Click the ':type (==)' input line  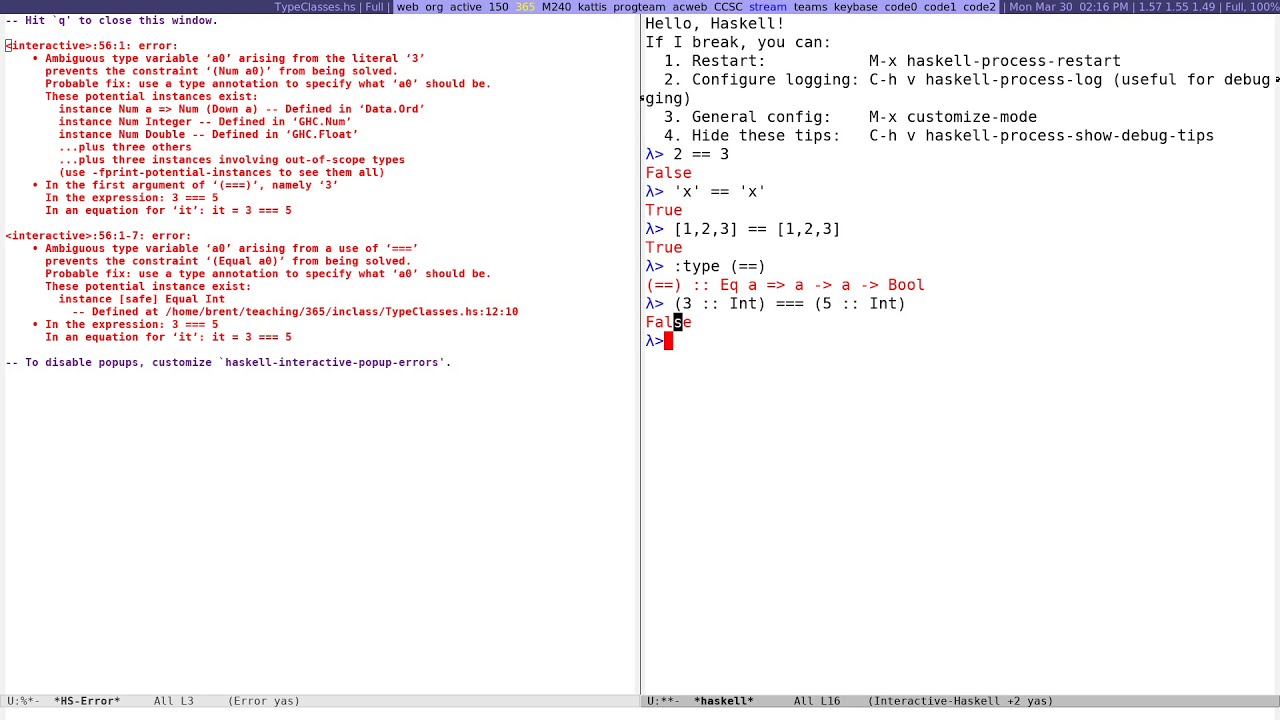click(720, 266)
